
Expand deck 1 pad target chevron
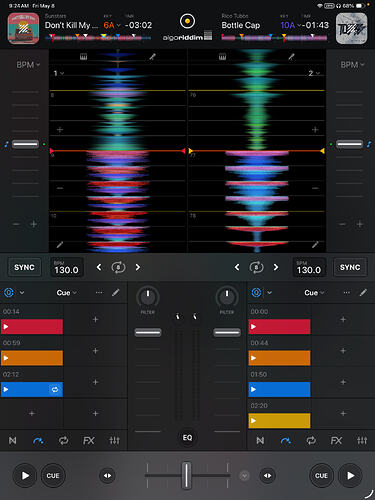point(22,293)
